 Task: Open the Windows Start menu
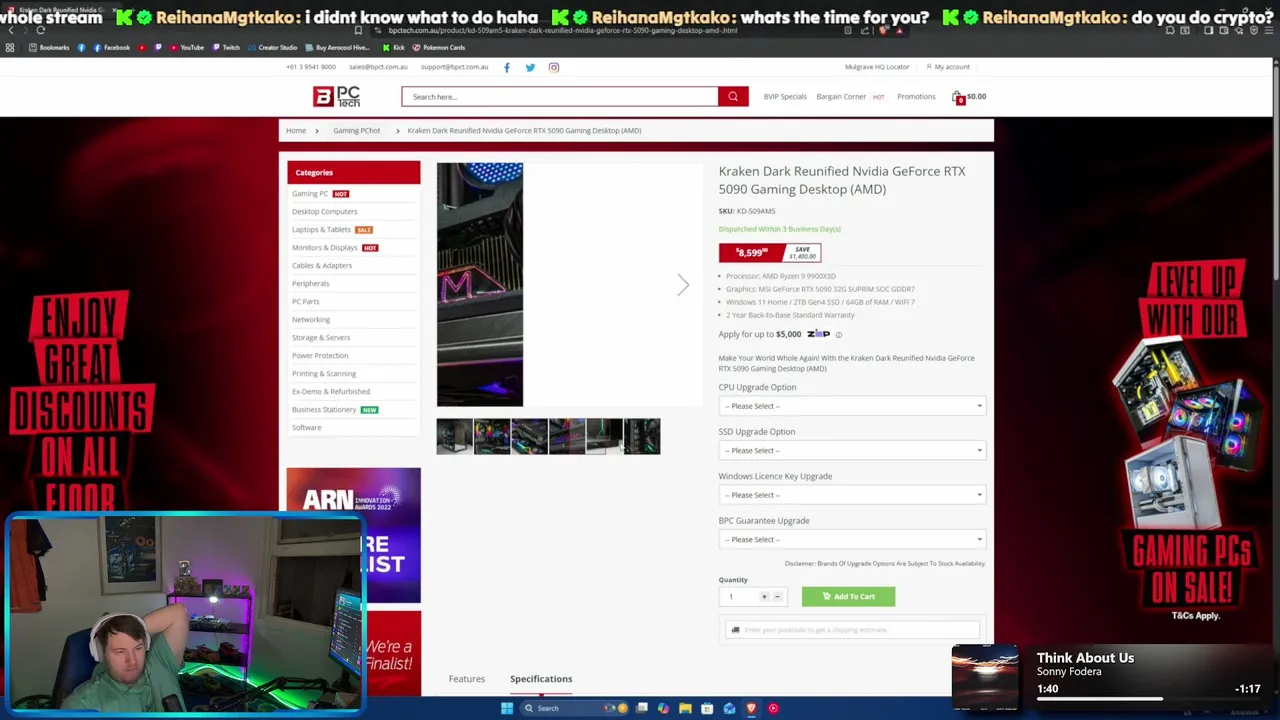507,708
